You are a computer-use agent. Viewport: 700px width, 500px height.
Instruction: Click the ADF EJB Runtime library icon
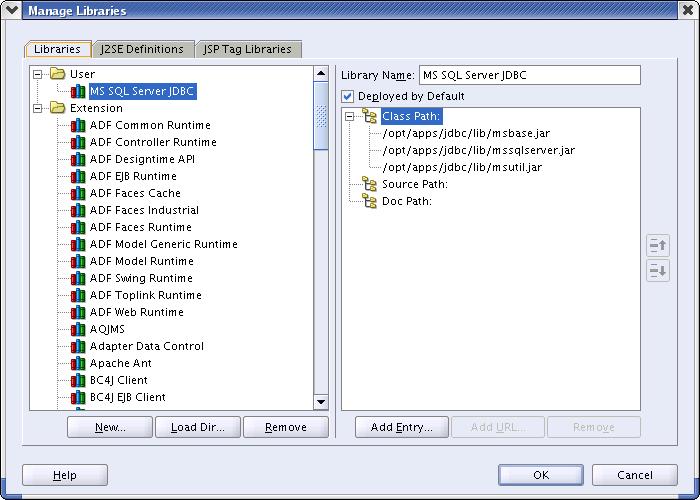78,176
